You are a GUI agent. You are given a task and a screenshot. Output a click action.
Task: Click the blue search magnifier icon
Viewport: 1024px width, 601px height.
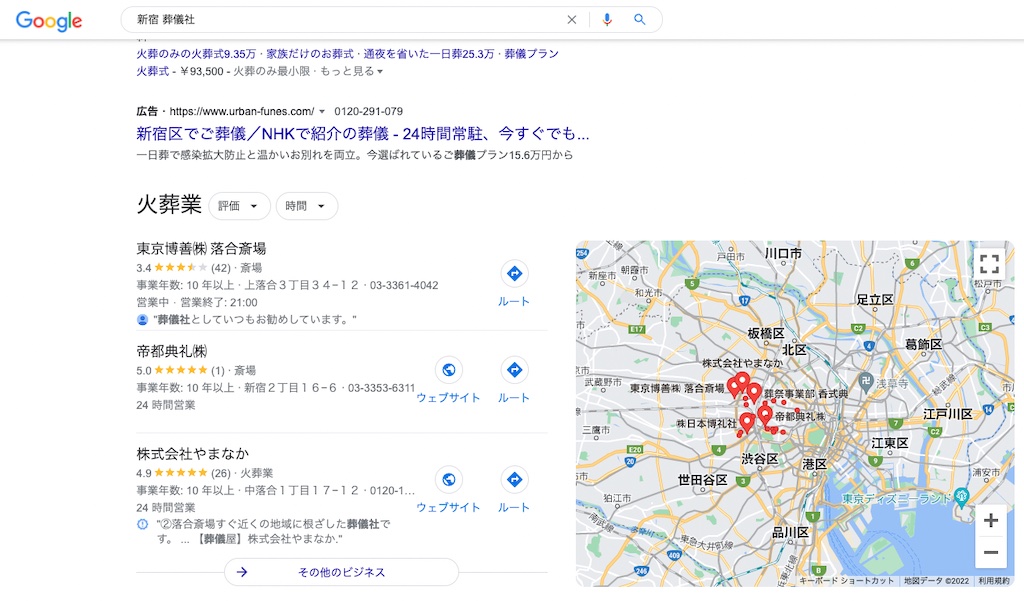(x=640, y=20)
